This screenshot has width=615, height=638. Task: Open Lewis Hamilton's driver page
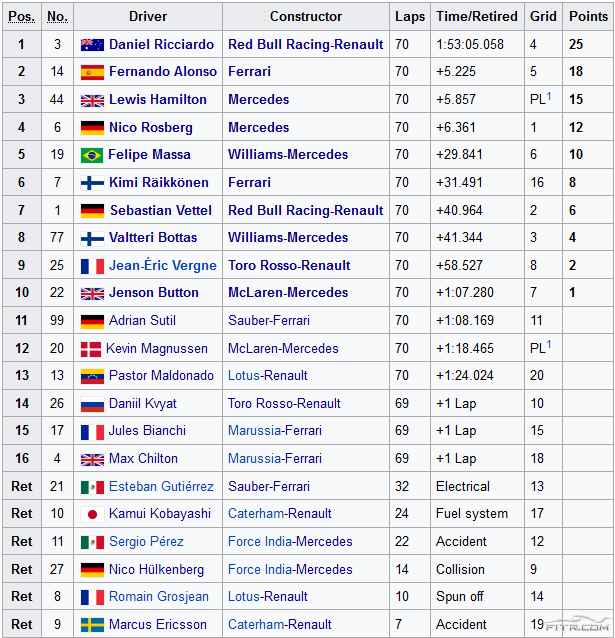[x=158, y=100]
